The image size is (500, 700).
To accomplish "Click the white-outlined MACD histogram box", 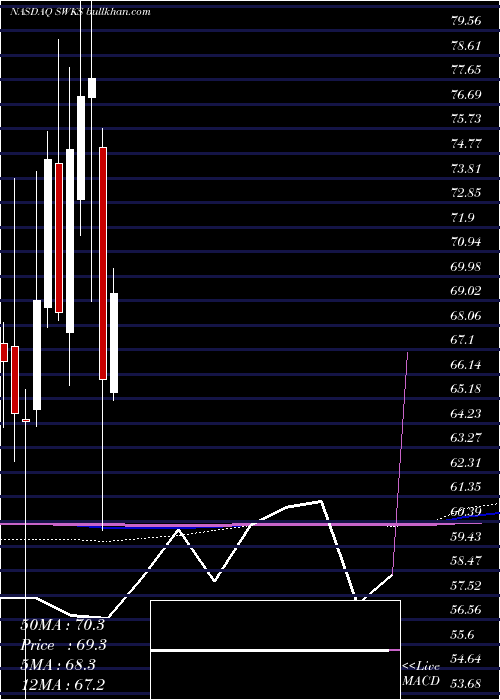I will coord(275,650).
